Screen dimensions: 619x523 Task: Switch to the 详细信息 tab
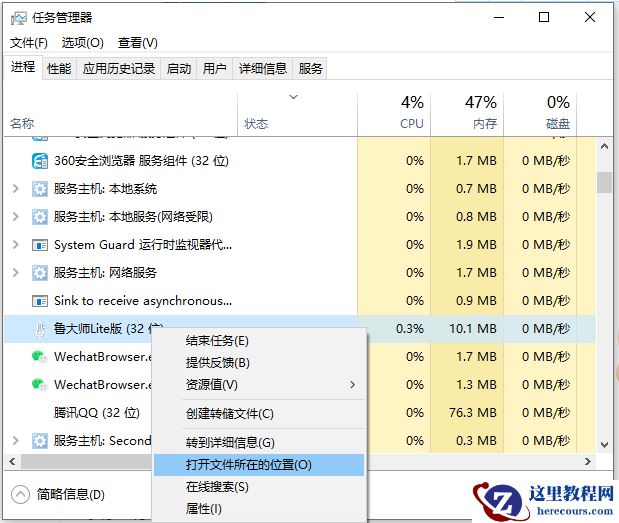tap(263, 69)
